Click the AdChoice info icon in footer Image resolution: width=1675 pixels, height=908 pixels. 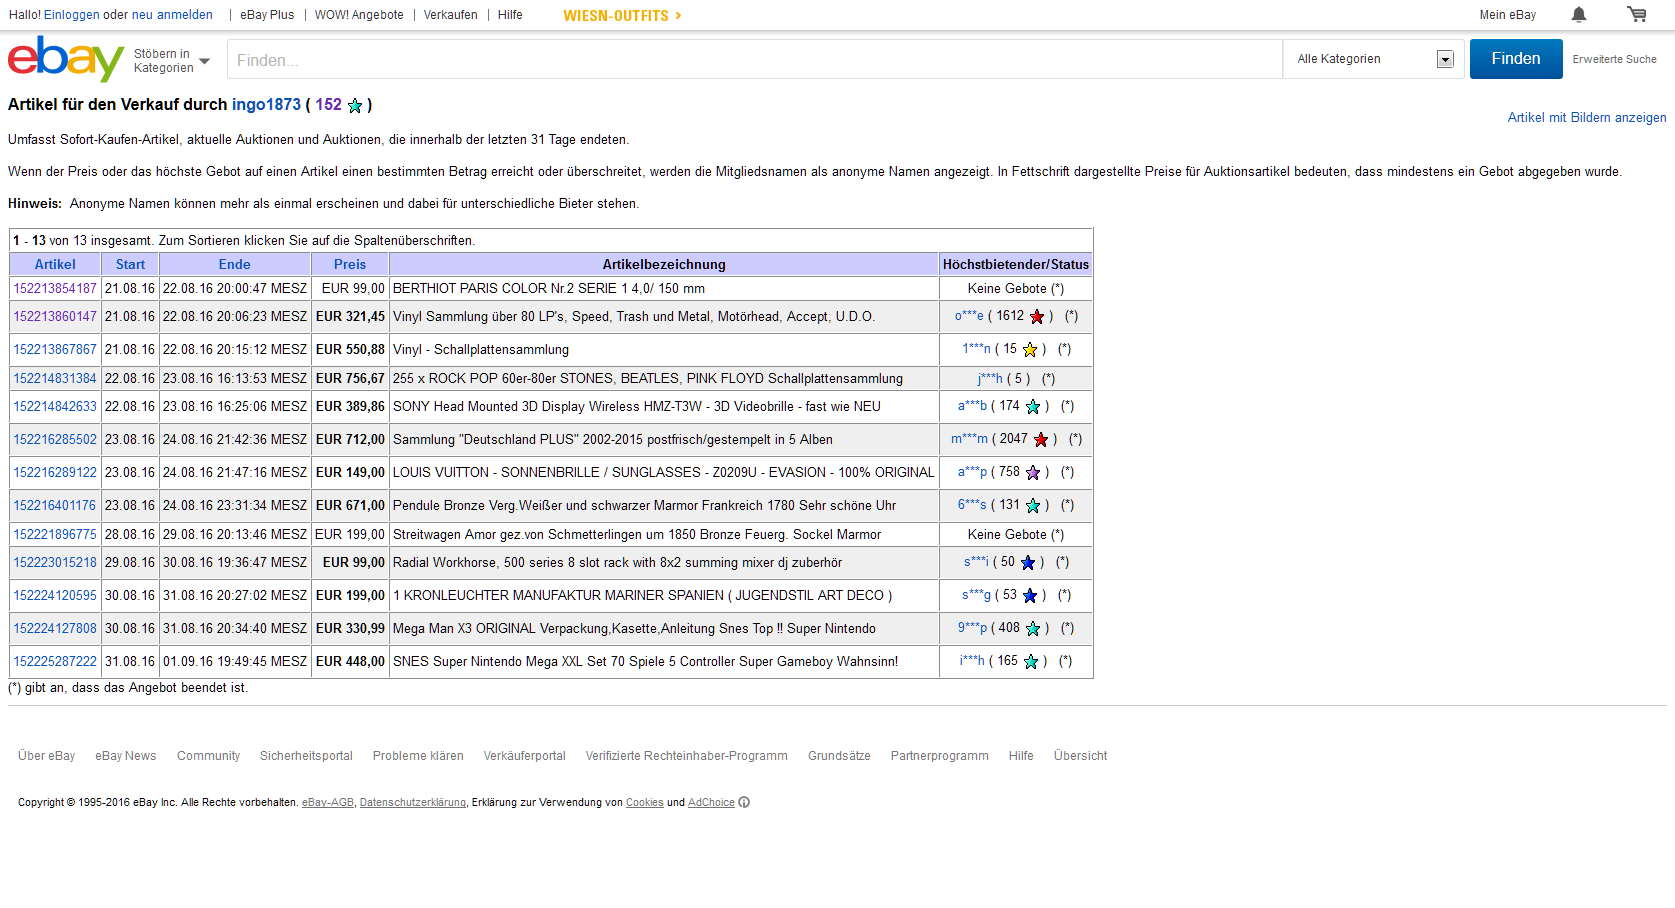pos(744,802)
